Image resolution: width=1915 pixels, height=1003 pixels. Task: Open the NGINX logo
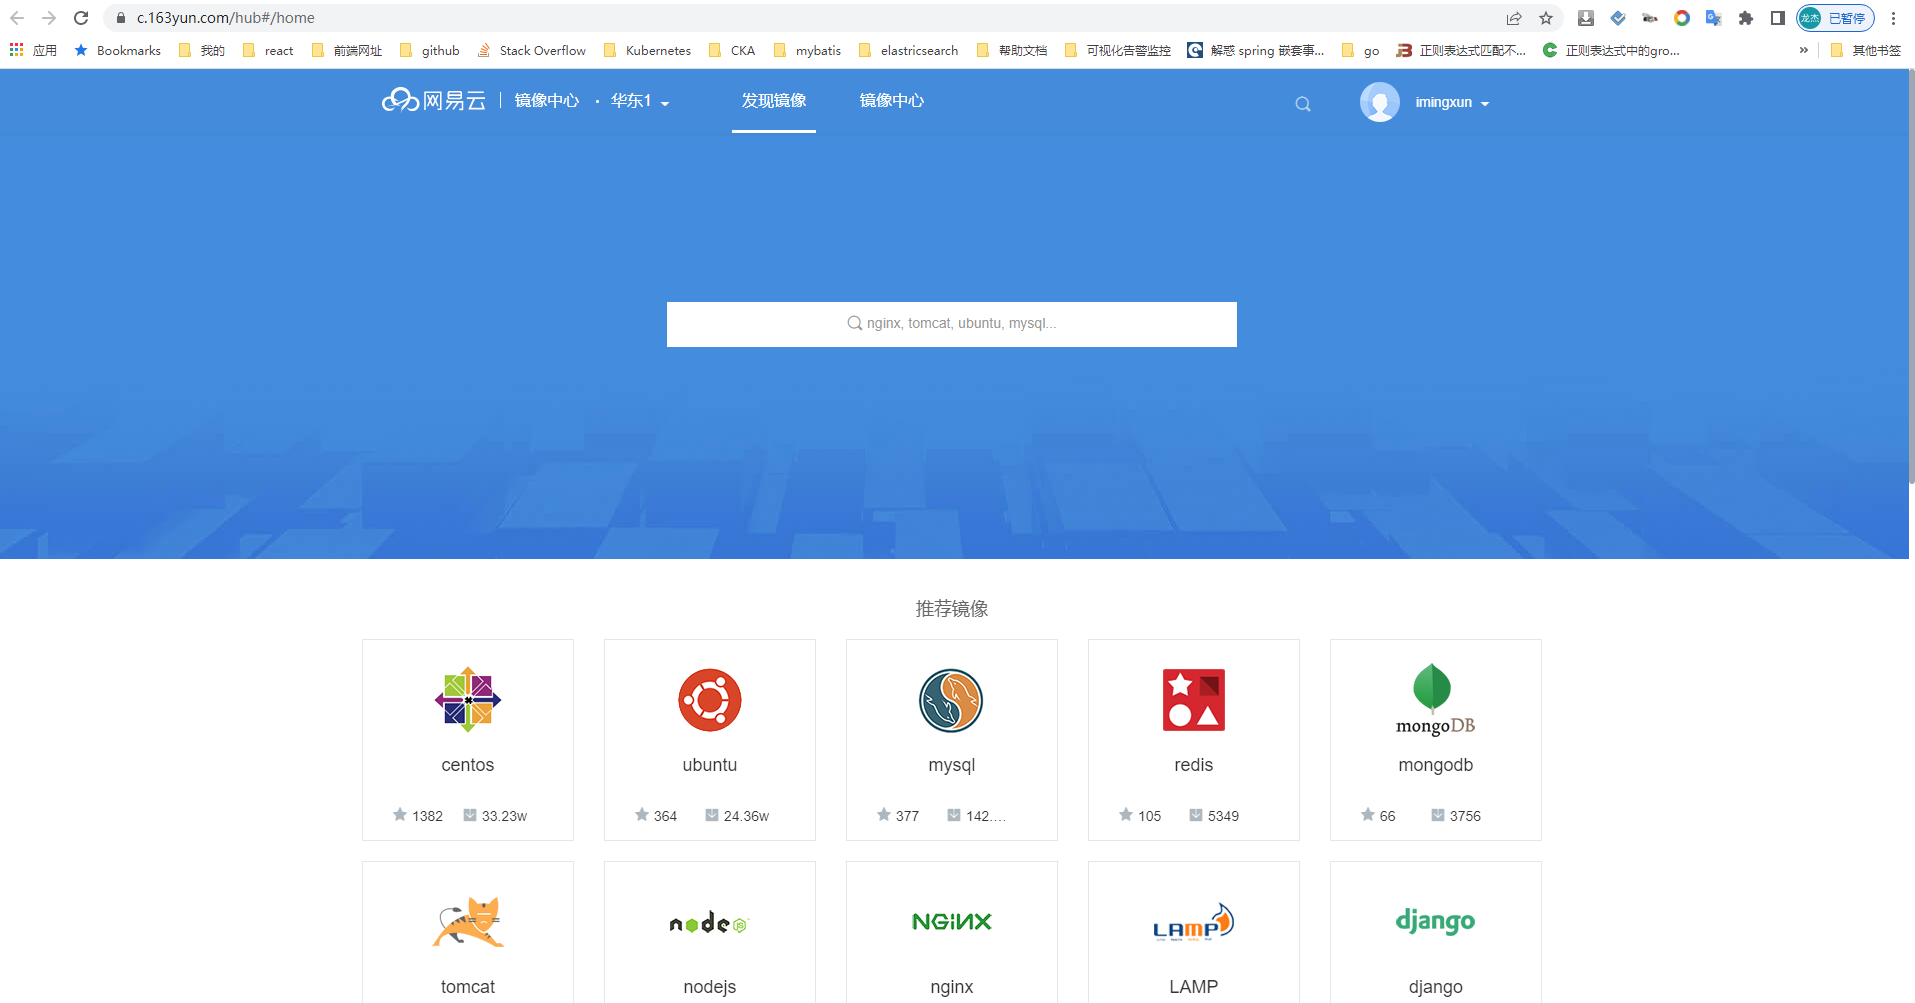point(951,921)
